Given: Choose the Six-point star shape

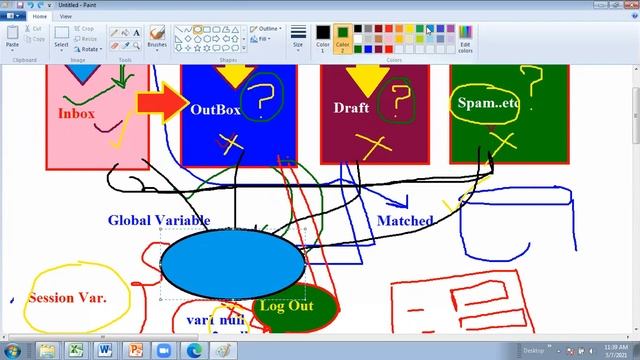Looking at the screenshot, I should click(x=207, y=48).
